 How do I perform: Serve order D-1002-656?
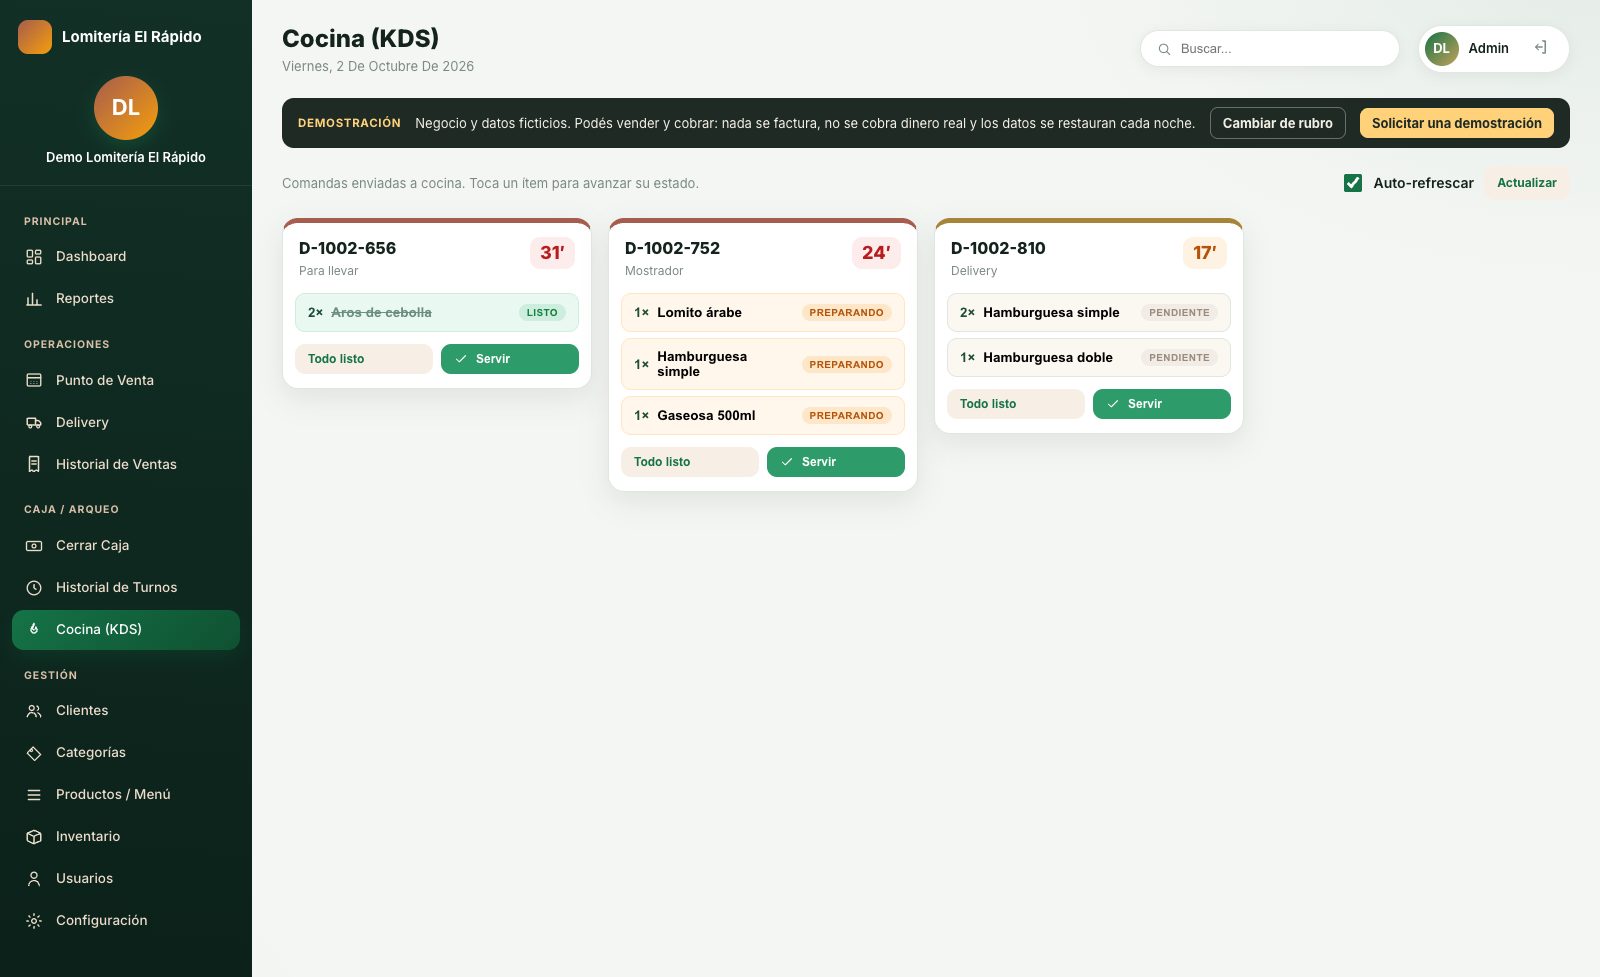[x=510, y=359]
